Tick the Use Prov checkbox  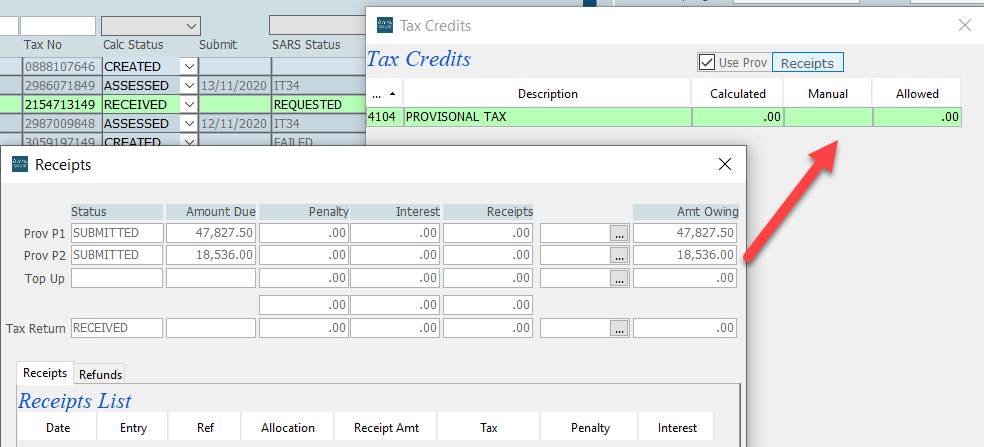pyautogui.click(x=707, y=62)
